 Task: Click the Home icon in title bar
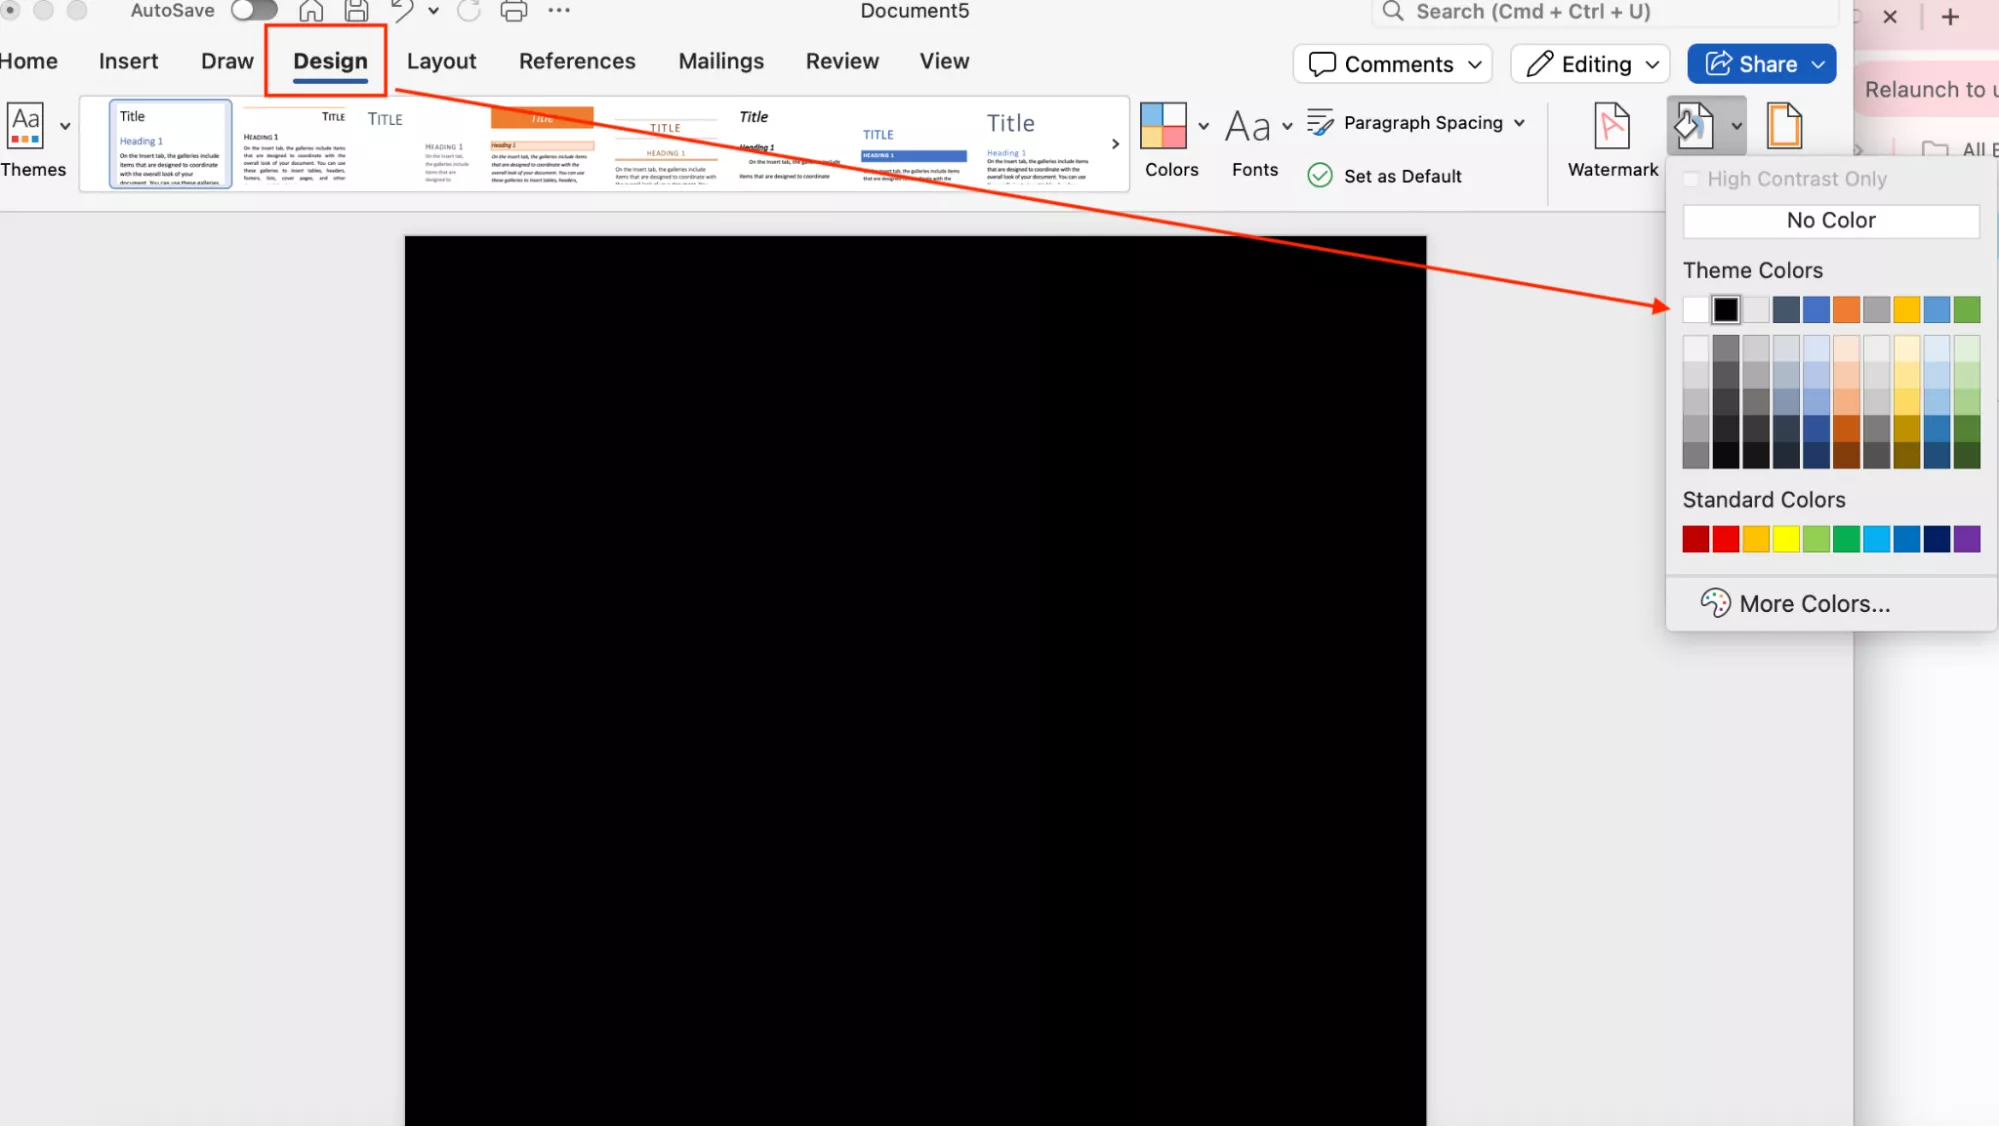click(311, 11)
